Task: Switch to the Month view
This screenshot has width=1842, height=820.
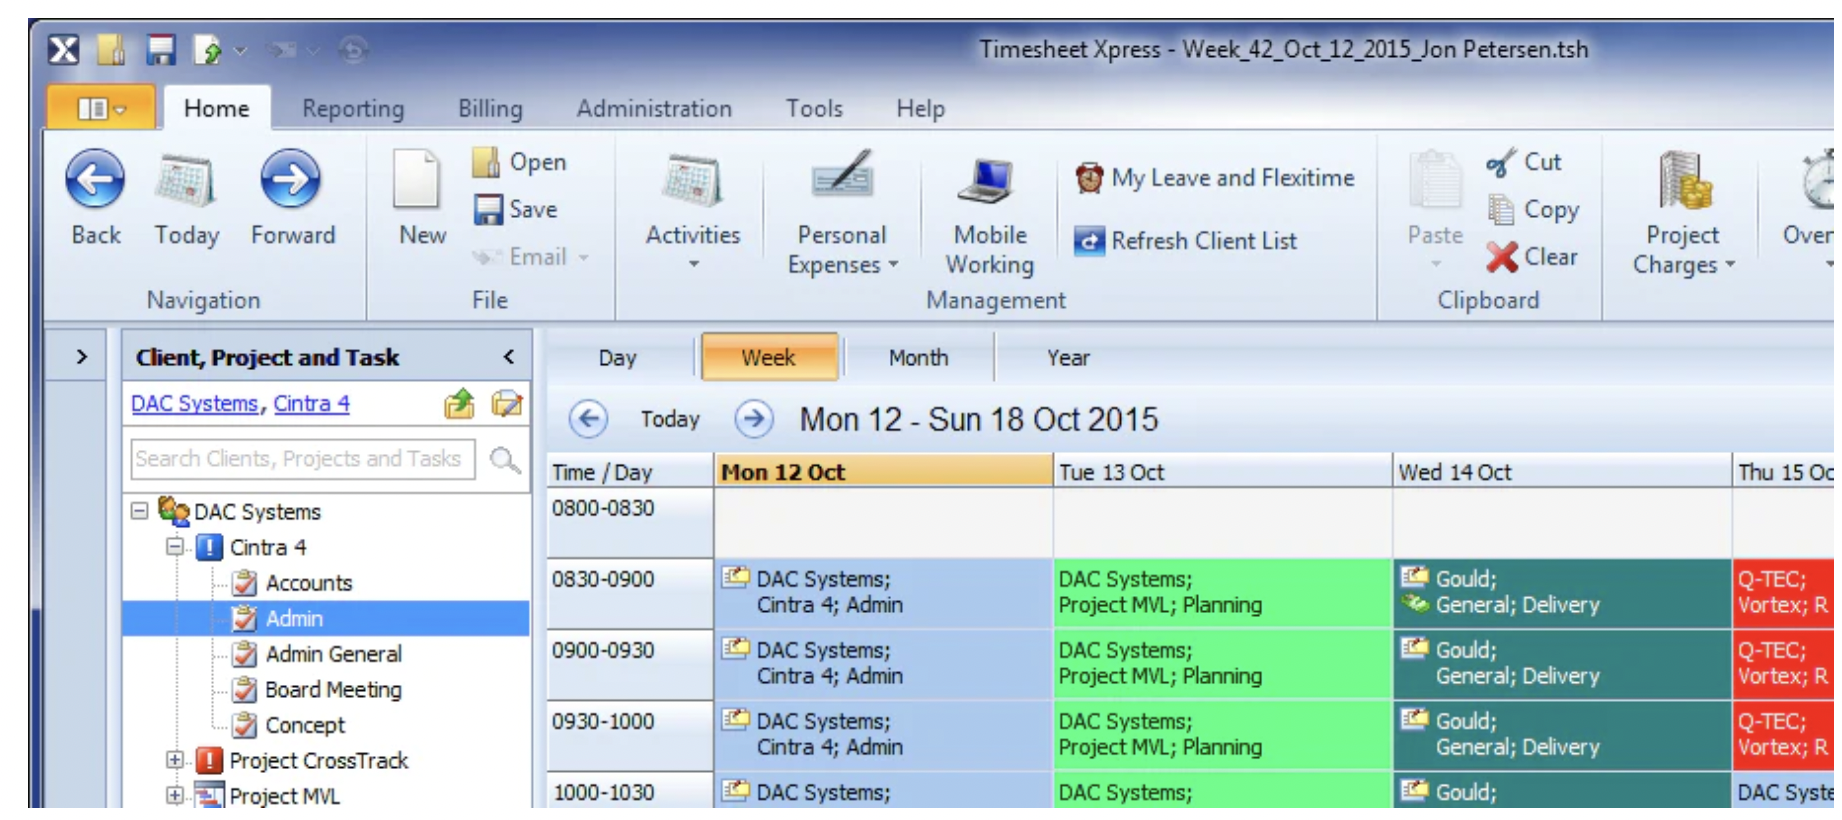Action: [x=918, y=357]
